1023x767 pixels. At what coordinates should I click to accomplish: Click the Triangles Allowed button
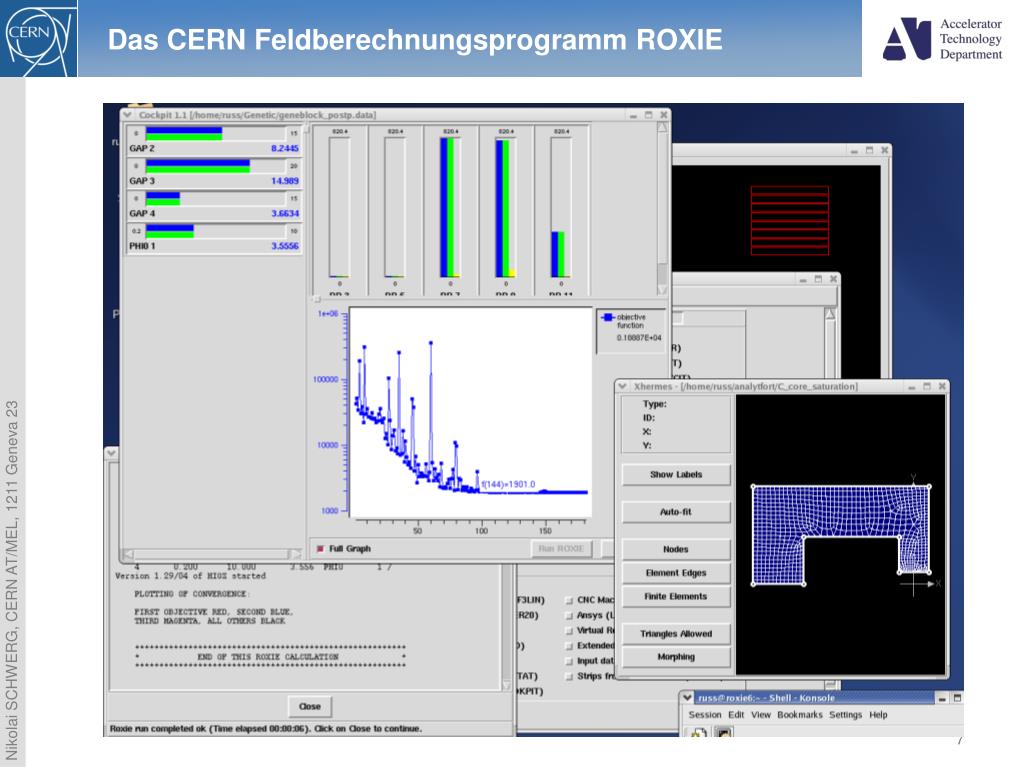click(x=676, y=633)
